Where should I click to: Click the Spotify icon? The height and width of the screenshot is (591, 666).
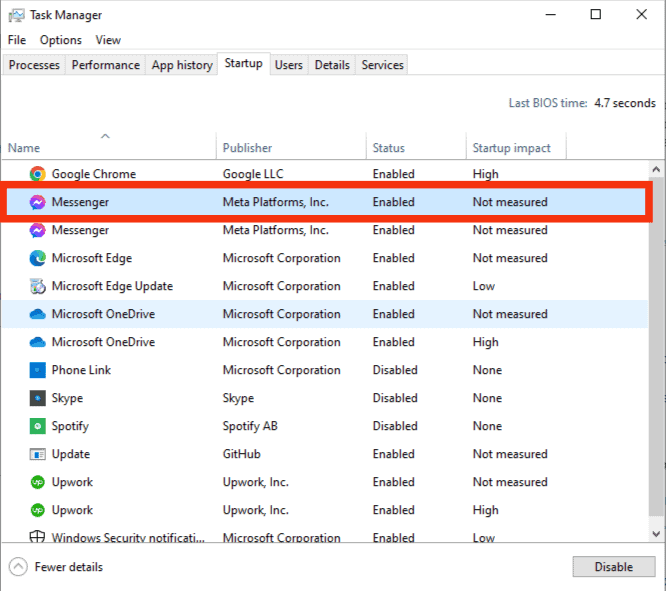click(37, 426)
